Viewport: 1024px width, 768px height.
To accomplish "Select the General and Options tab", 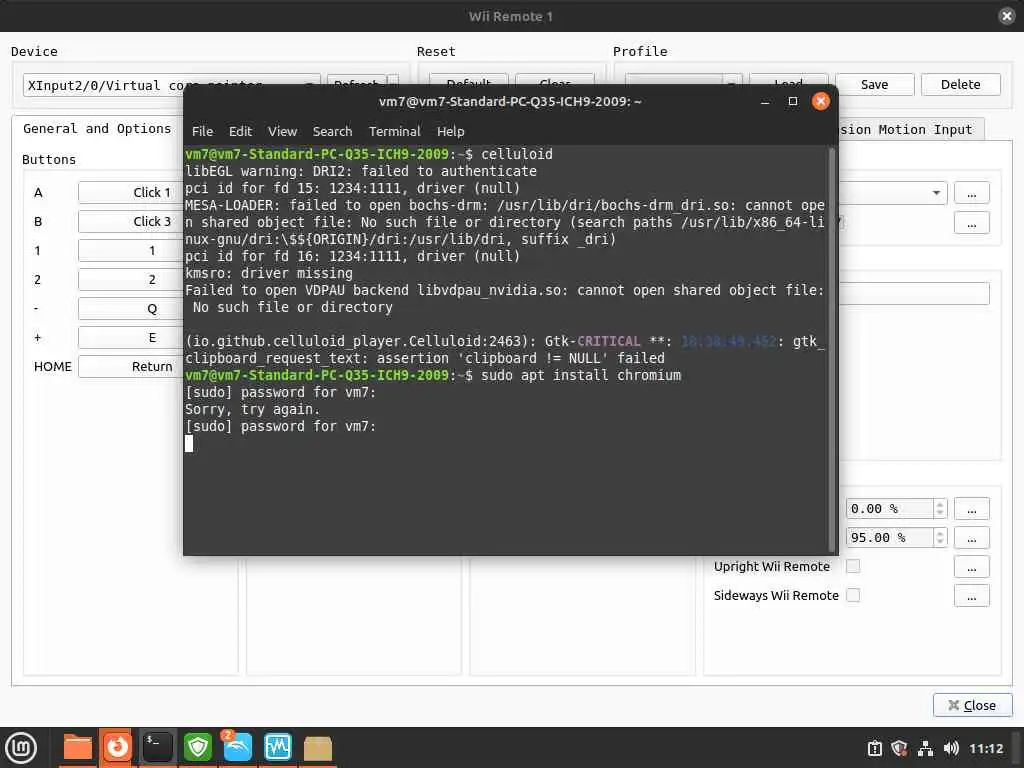I will pos(97,129).
